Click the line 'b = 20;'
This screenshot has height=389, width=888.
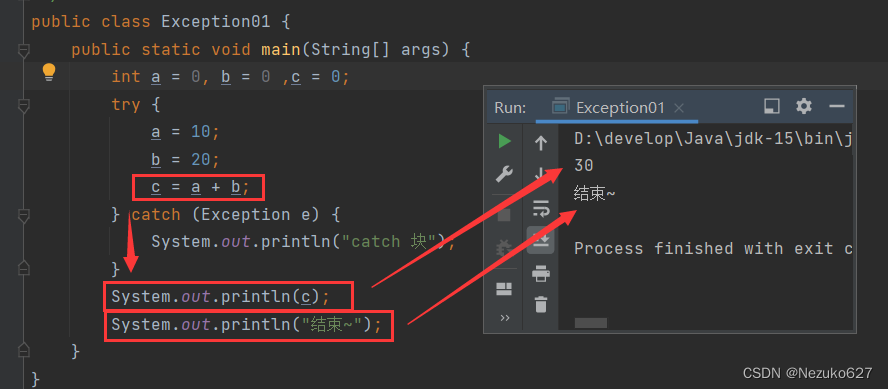point(185,160)
